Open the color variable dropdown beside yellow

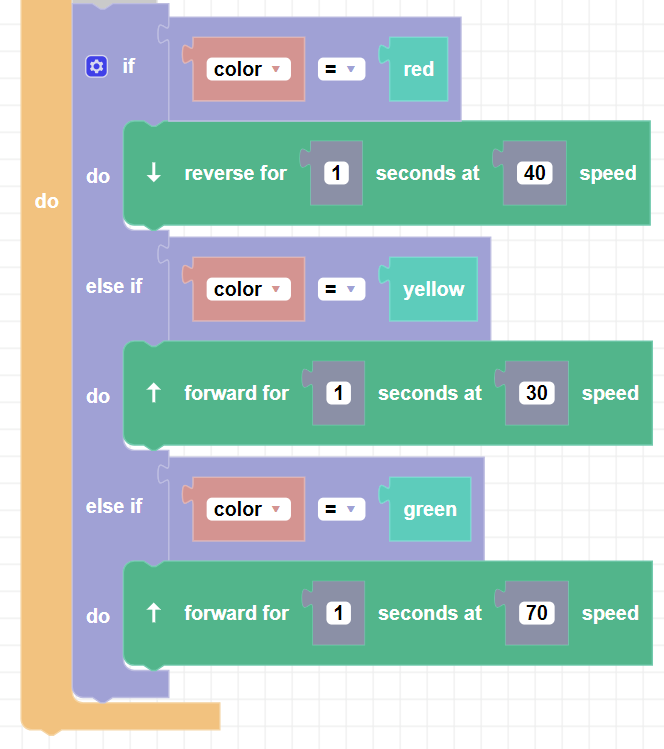[x=249, y=289]
